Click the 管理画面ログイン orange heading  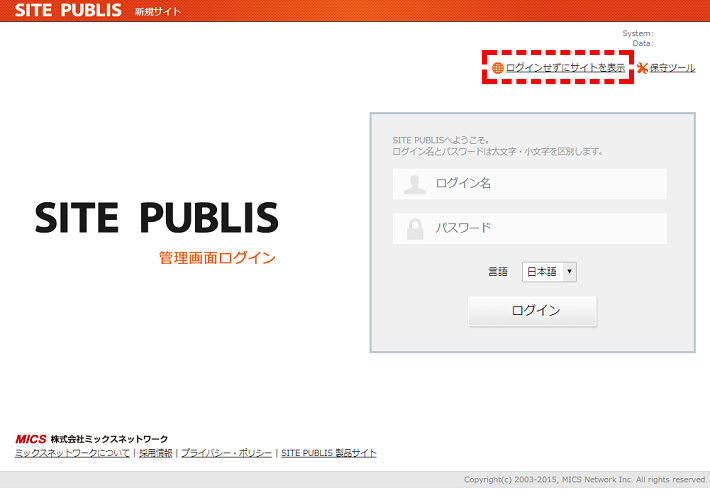point(217,258)
